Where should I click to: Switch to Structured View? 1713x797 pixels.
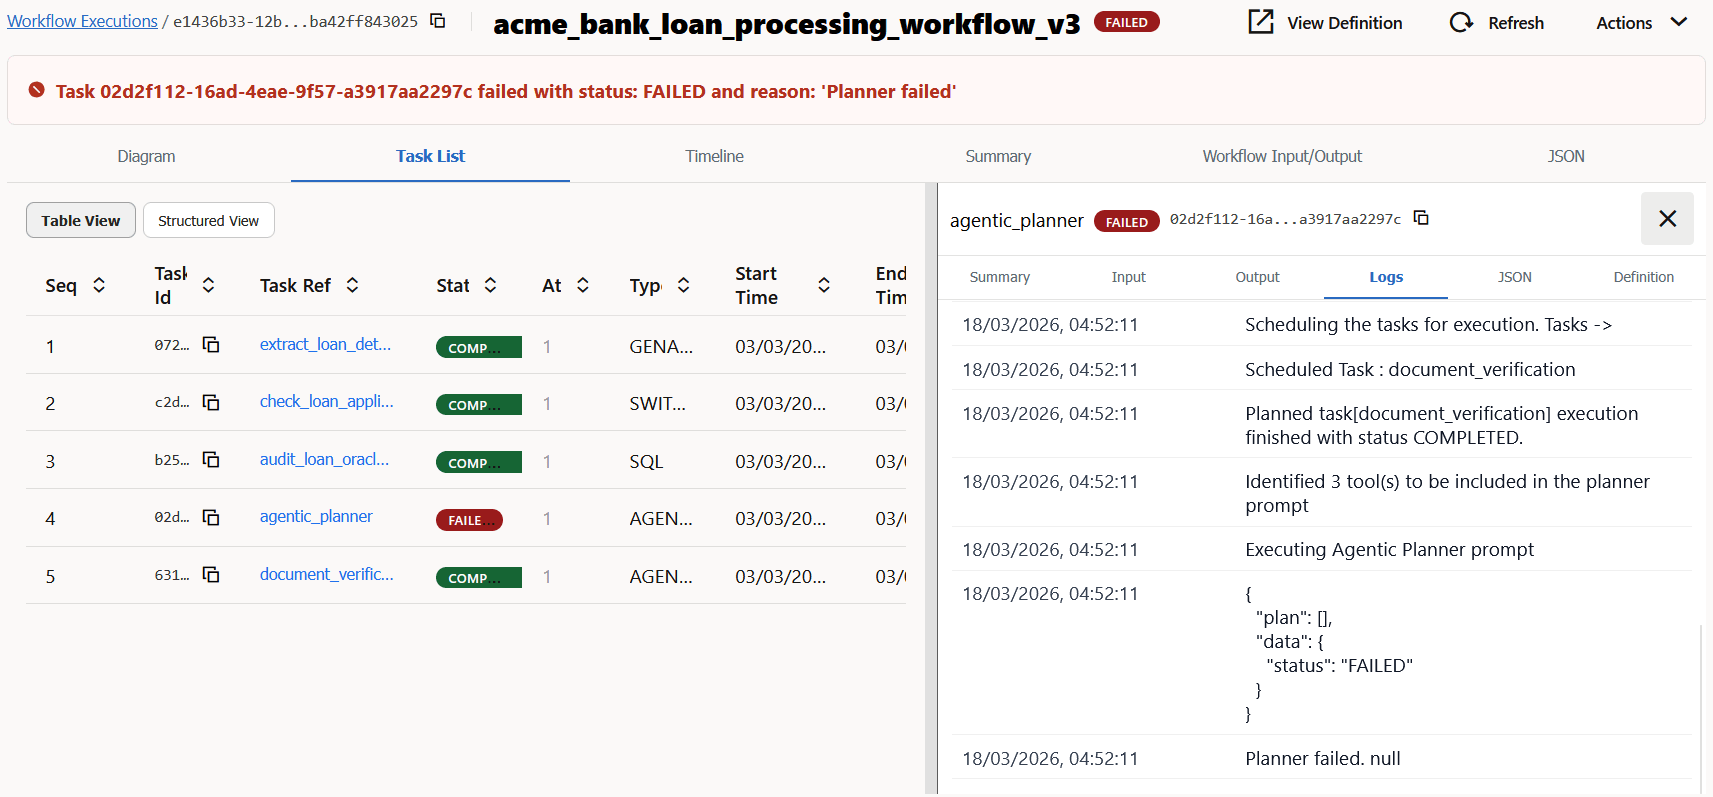tap(208, 220)
